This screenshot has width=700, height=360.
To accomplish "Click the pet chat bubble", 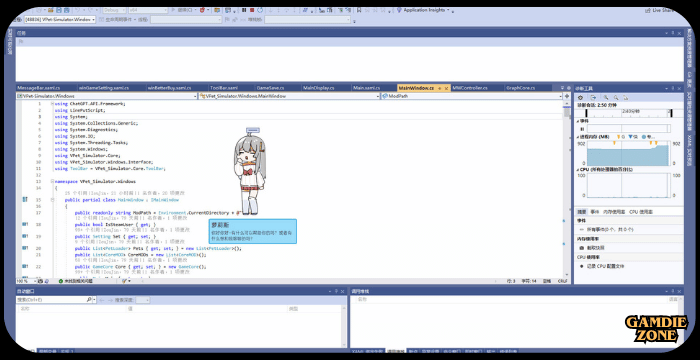I will tap(253, 231).
